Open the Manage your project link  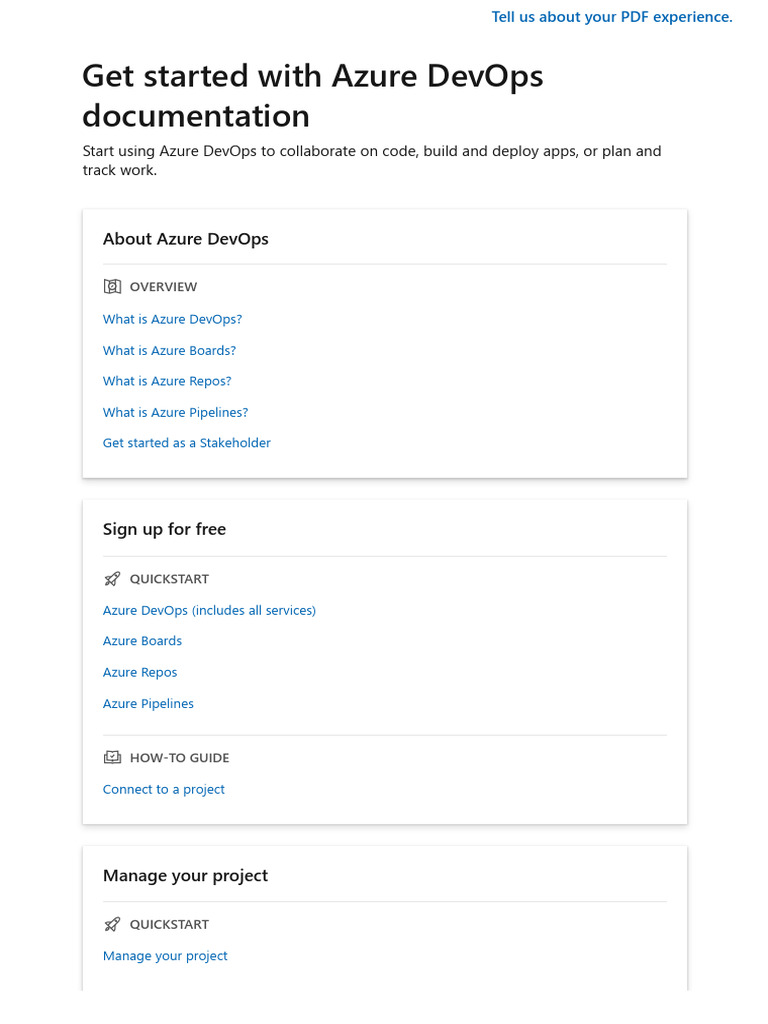[x=165, y=956]
